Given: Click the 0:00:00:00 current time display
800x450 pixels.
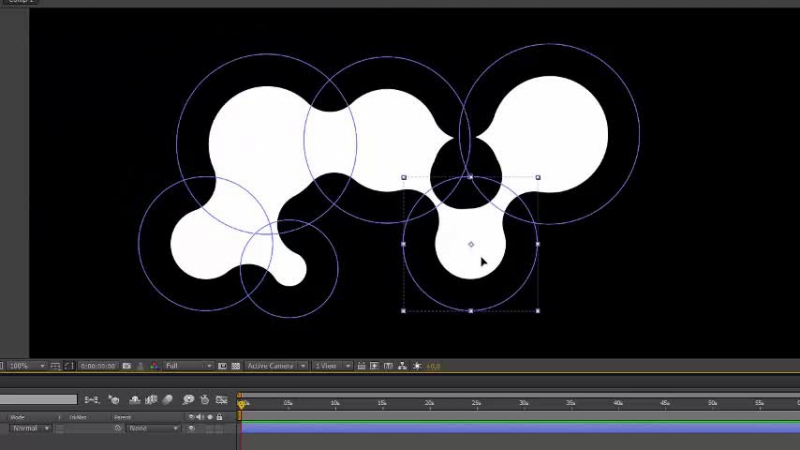Looking at the screenshot, I should point(98,366).
